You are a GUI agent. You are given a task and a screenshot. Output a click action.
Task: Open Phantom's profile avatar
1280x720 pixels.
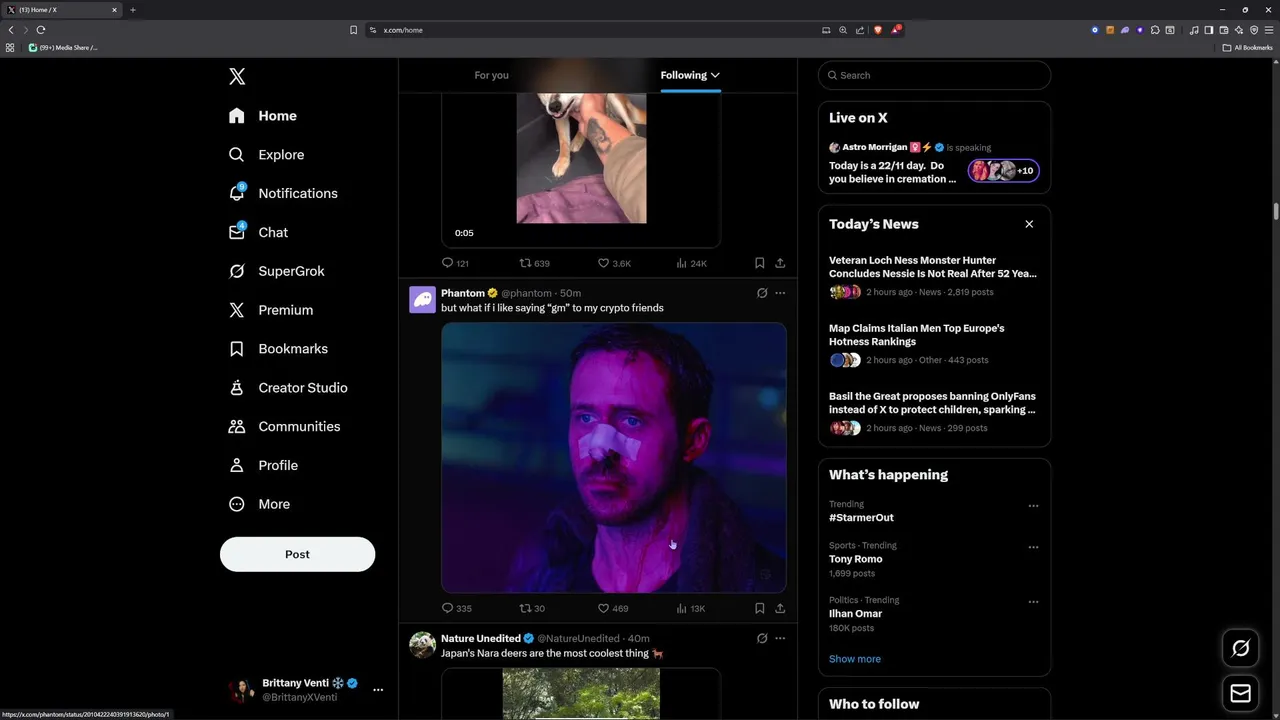(x=422, y=299)
